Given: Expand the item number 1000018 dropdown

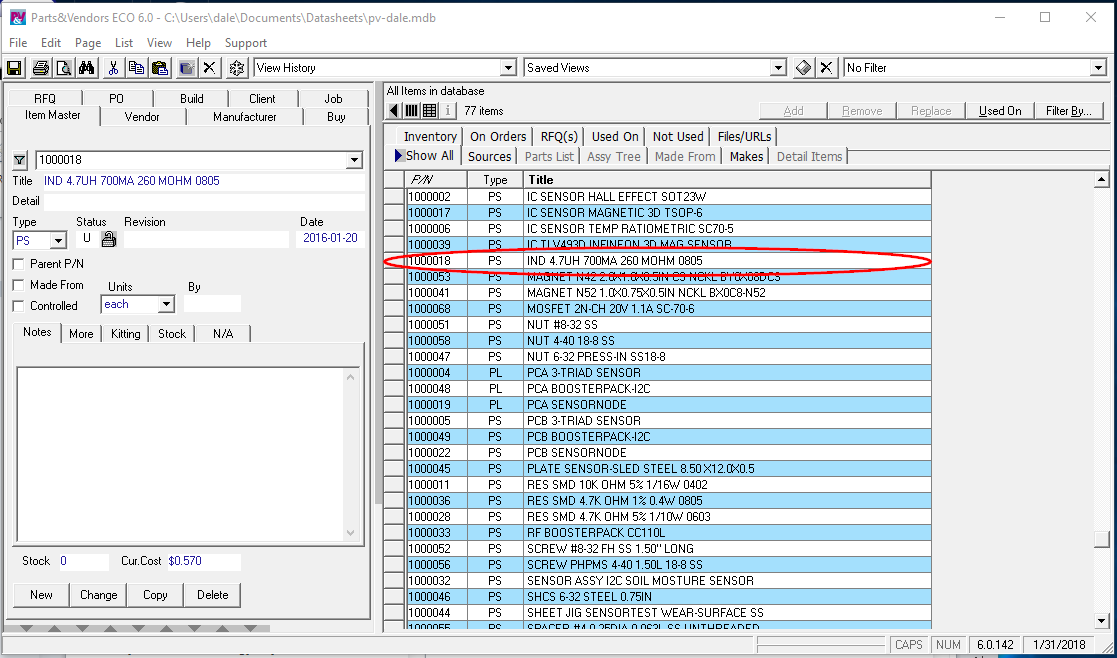Looking at the screenshot, I should pyautogui.click(x=355, y=161).
